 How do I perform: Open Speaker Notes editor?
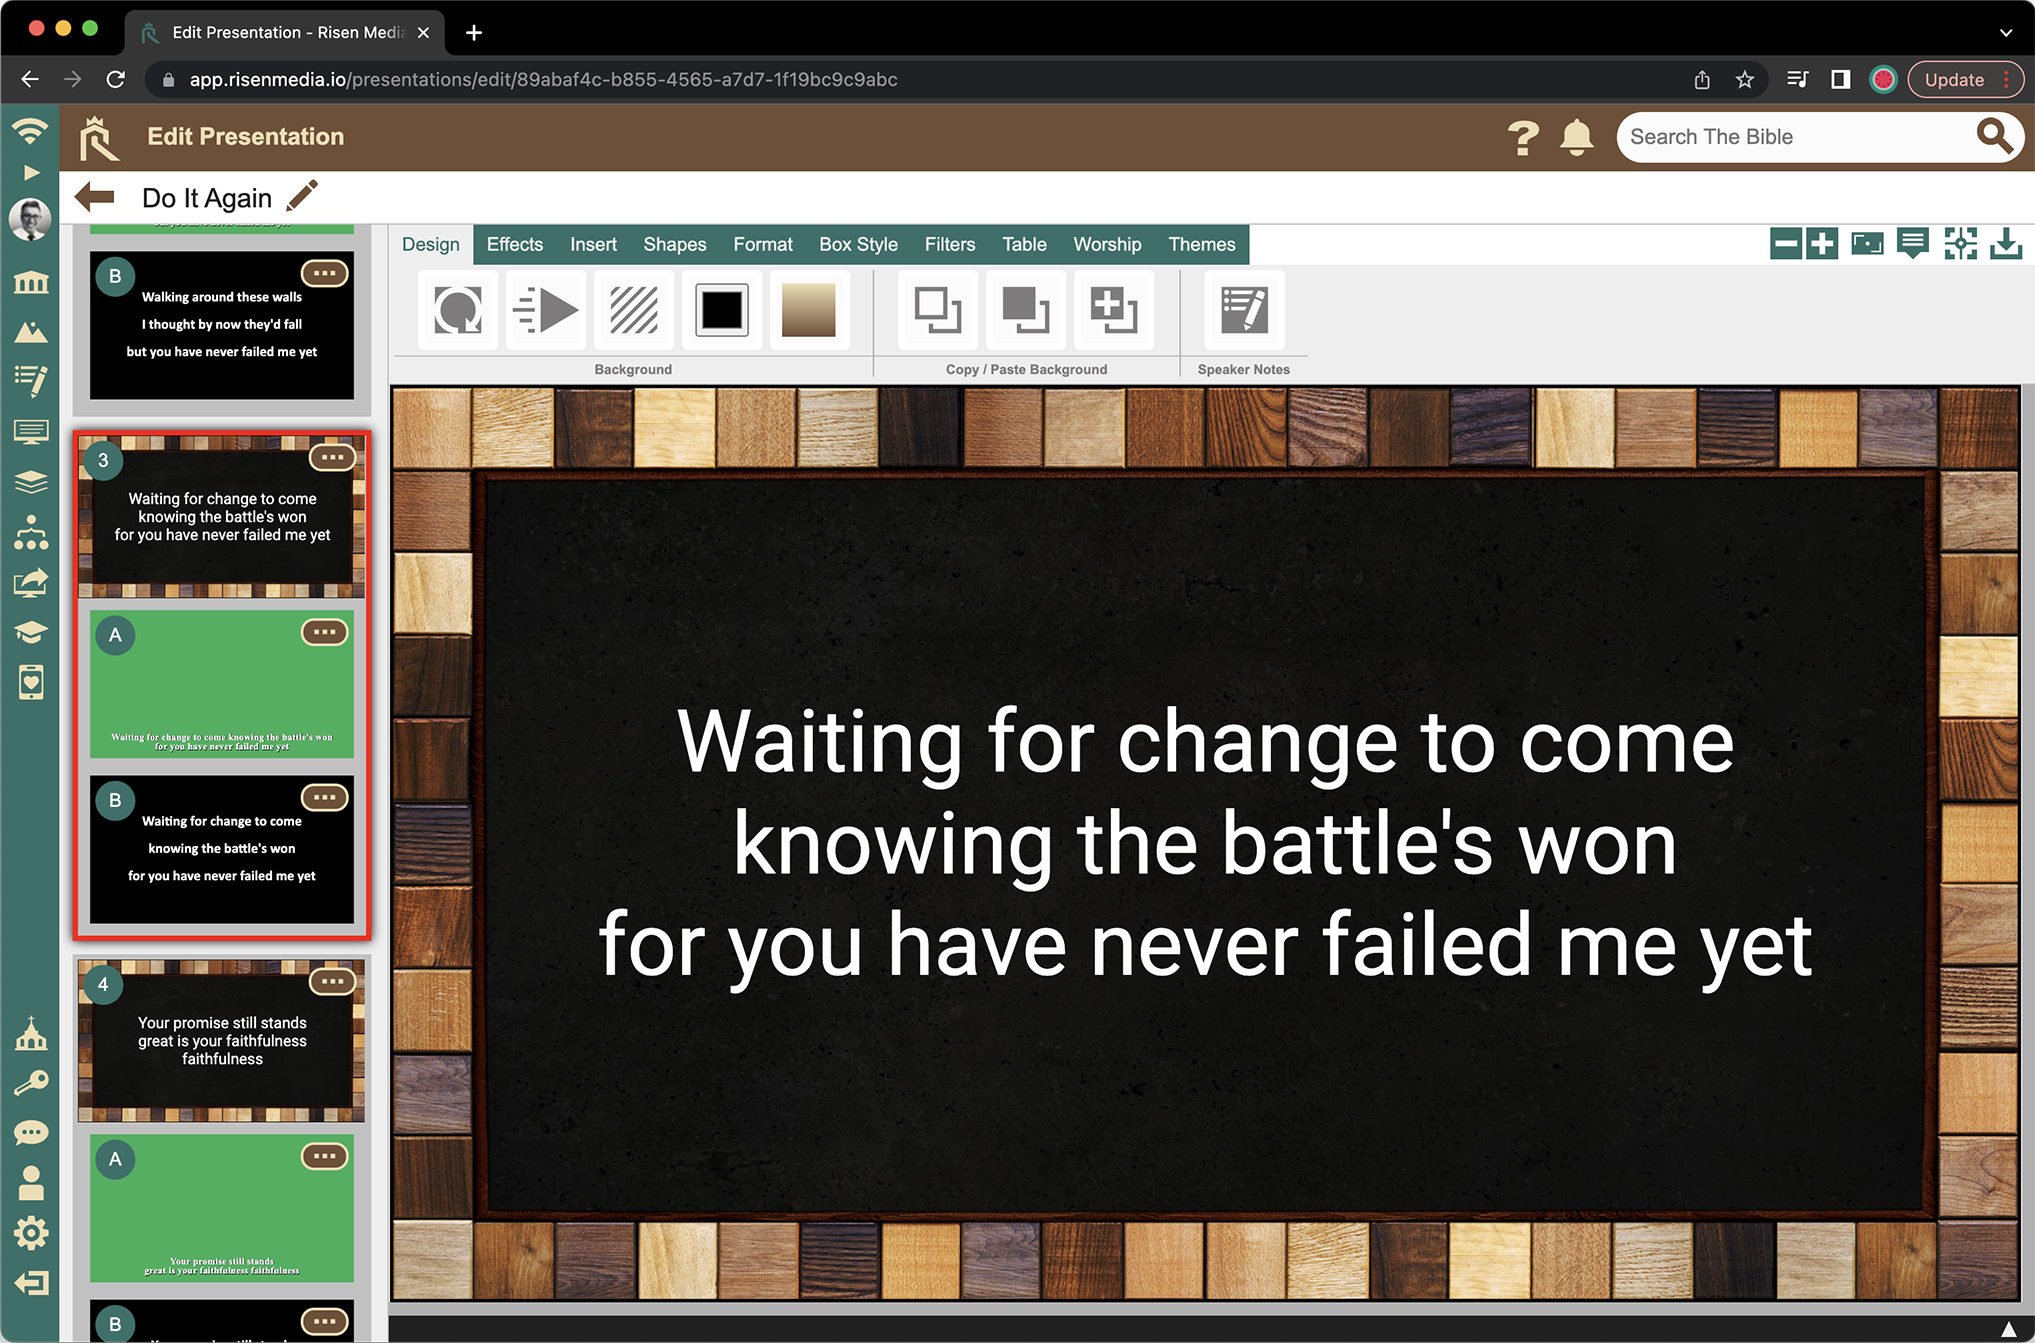tap(1244, 310)
